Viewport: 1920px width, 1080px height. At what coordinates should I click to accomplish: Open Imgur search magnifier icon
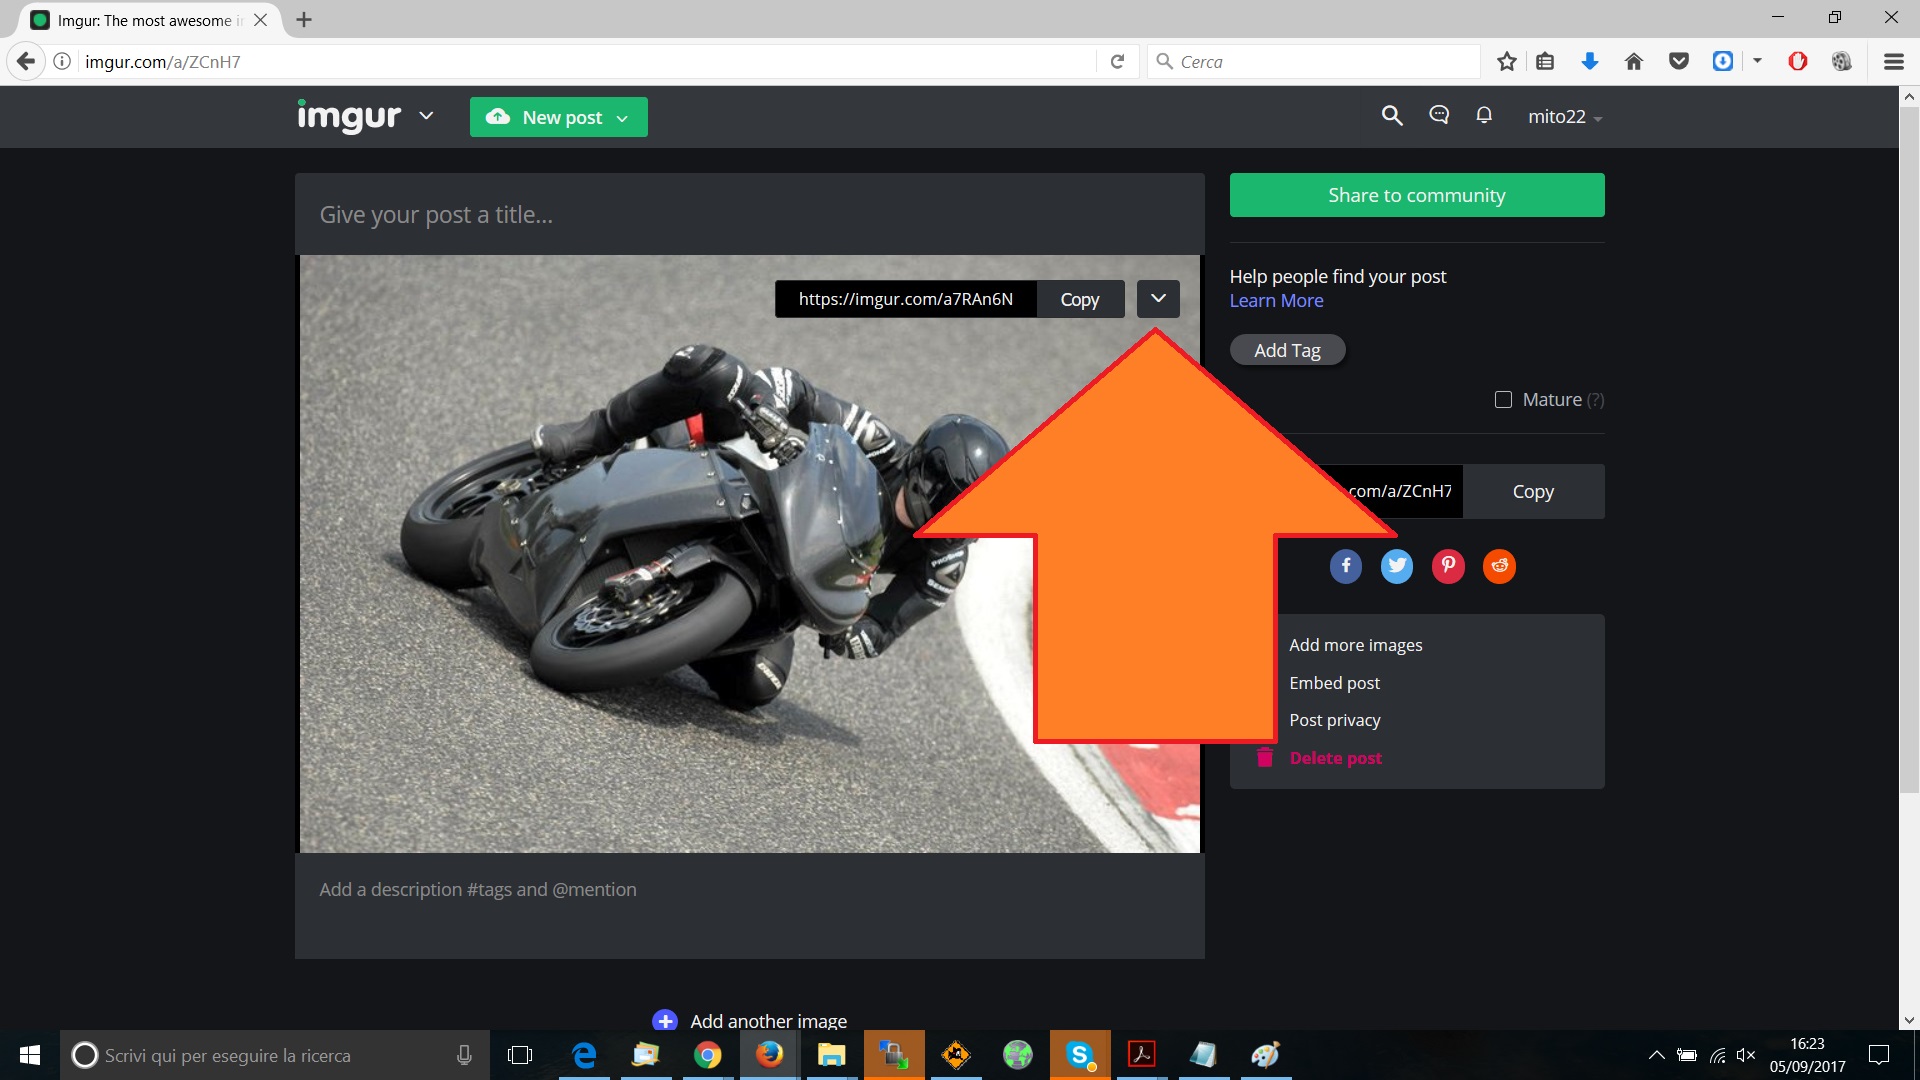[x=1392, y=116]
